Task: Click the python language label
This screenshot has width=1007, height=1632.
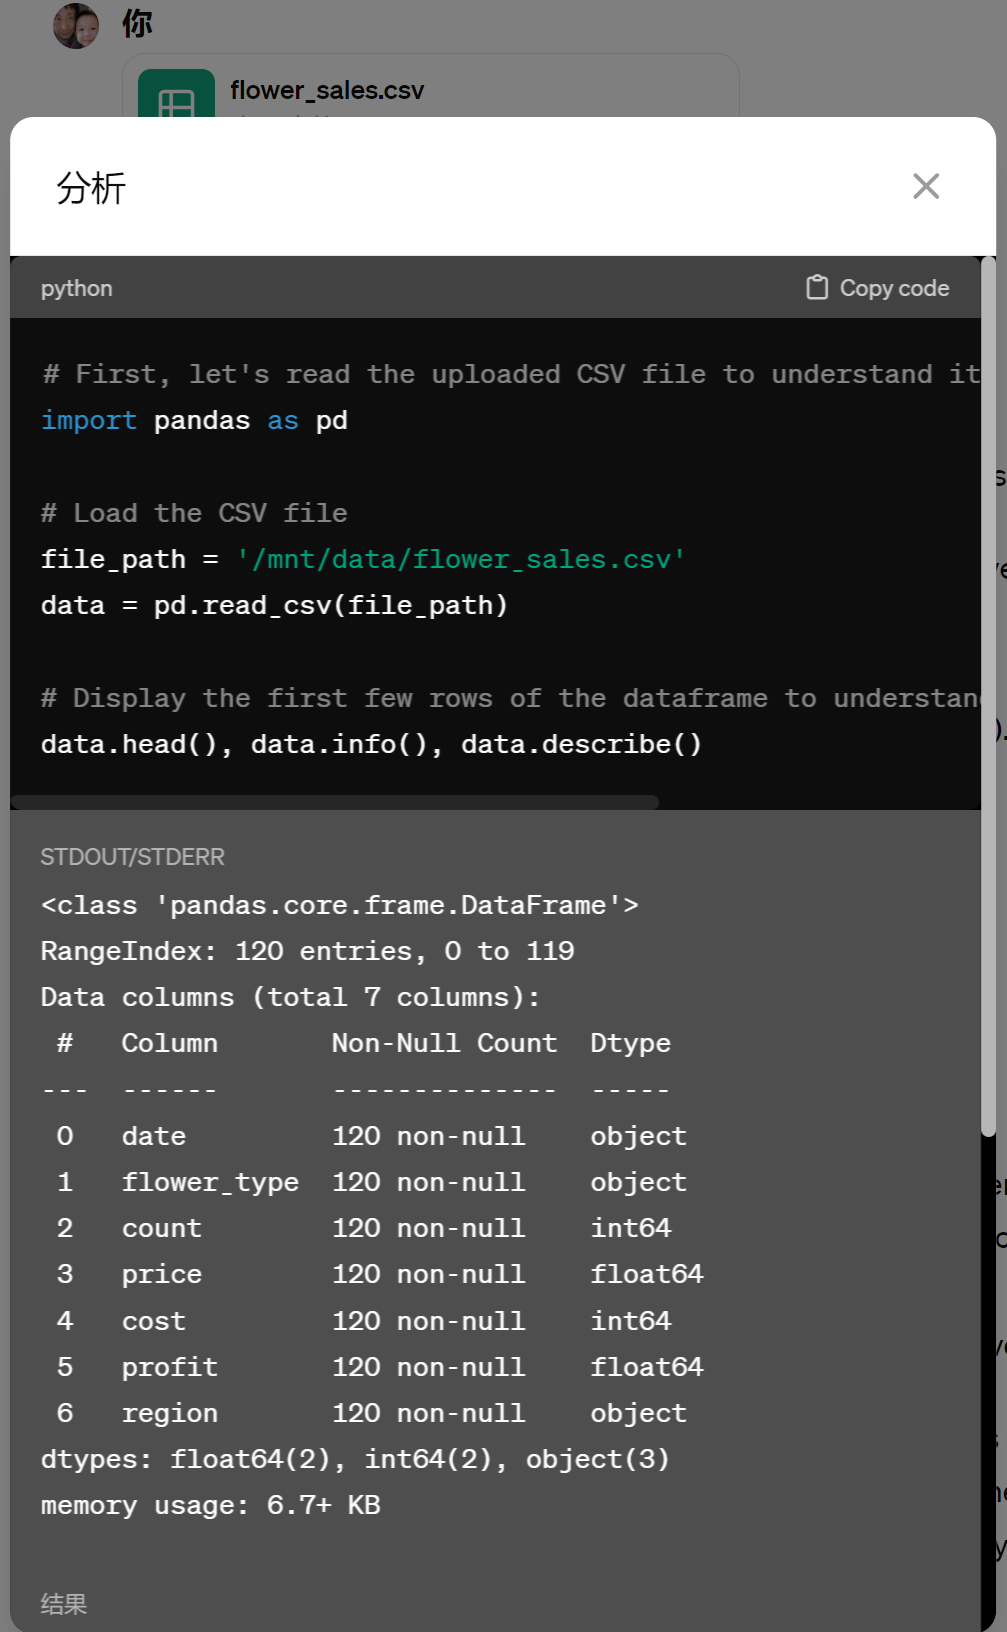Action: (x=77, y=288)
